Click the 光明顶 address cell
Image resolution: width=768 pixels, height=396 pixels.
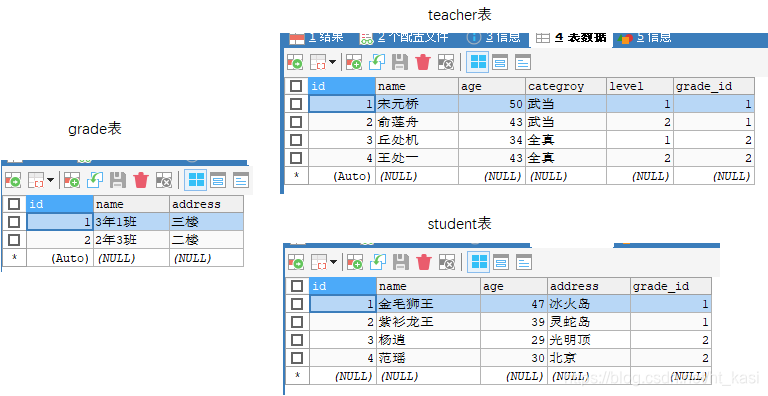click(x=589, y=340)
